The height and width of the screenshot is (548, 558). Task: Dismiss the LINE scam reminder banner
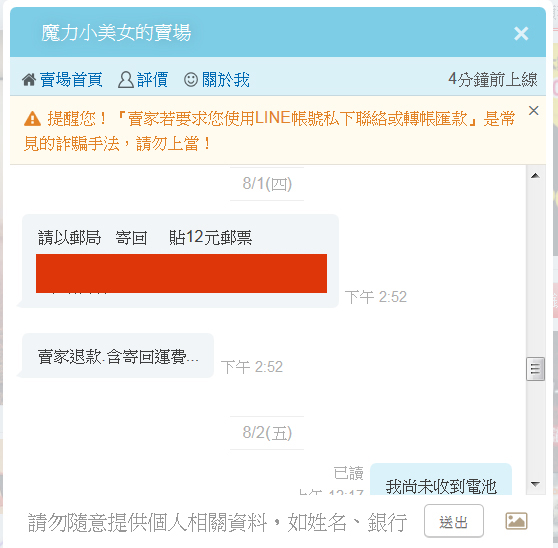tap(533, 111)
